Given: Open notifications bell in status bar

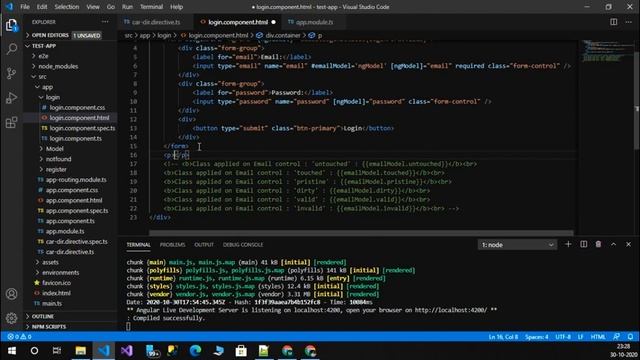Looking at the screenshot, I should point(630,337).
